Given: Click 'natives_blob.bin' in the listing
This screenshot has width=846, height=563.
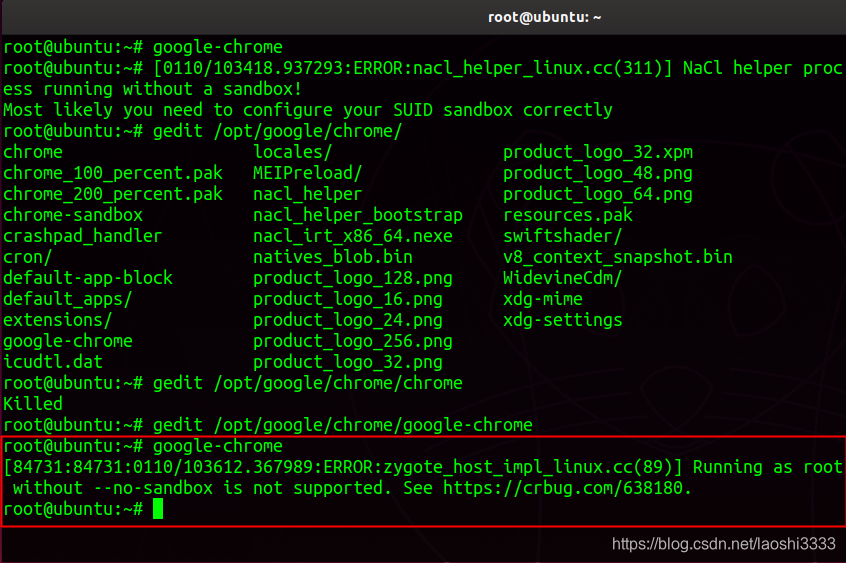Looking at the screenshot, I should (x=333, y=257).
